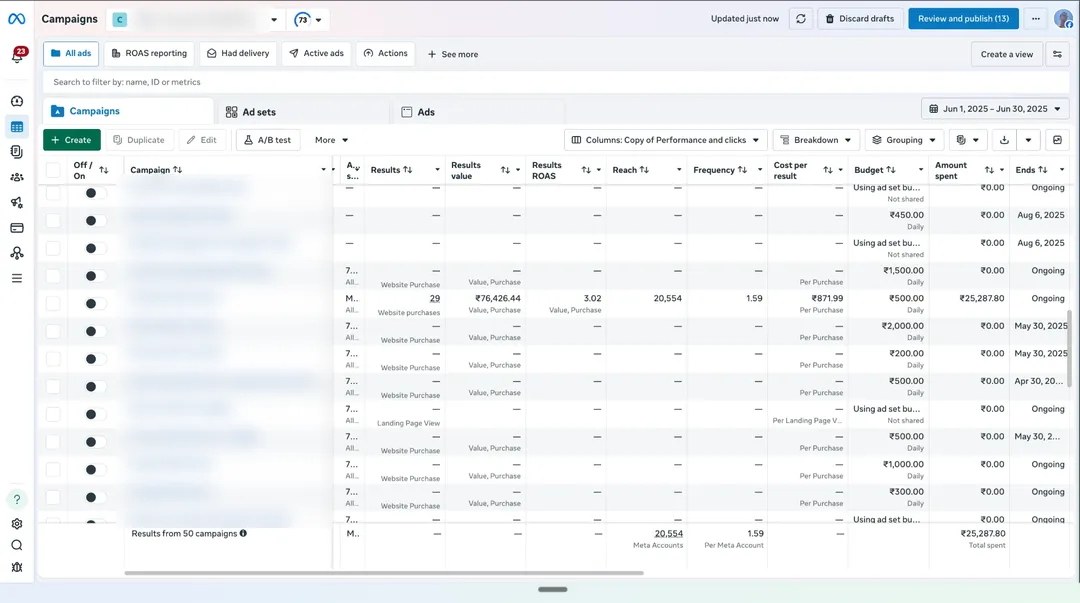Click the green Create button

click(72, 140)
